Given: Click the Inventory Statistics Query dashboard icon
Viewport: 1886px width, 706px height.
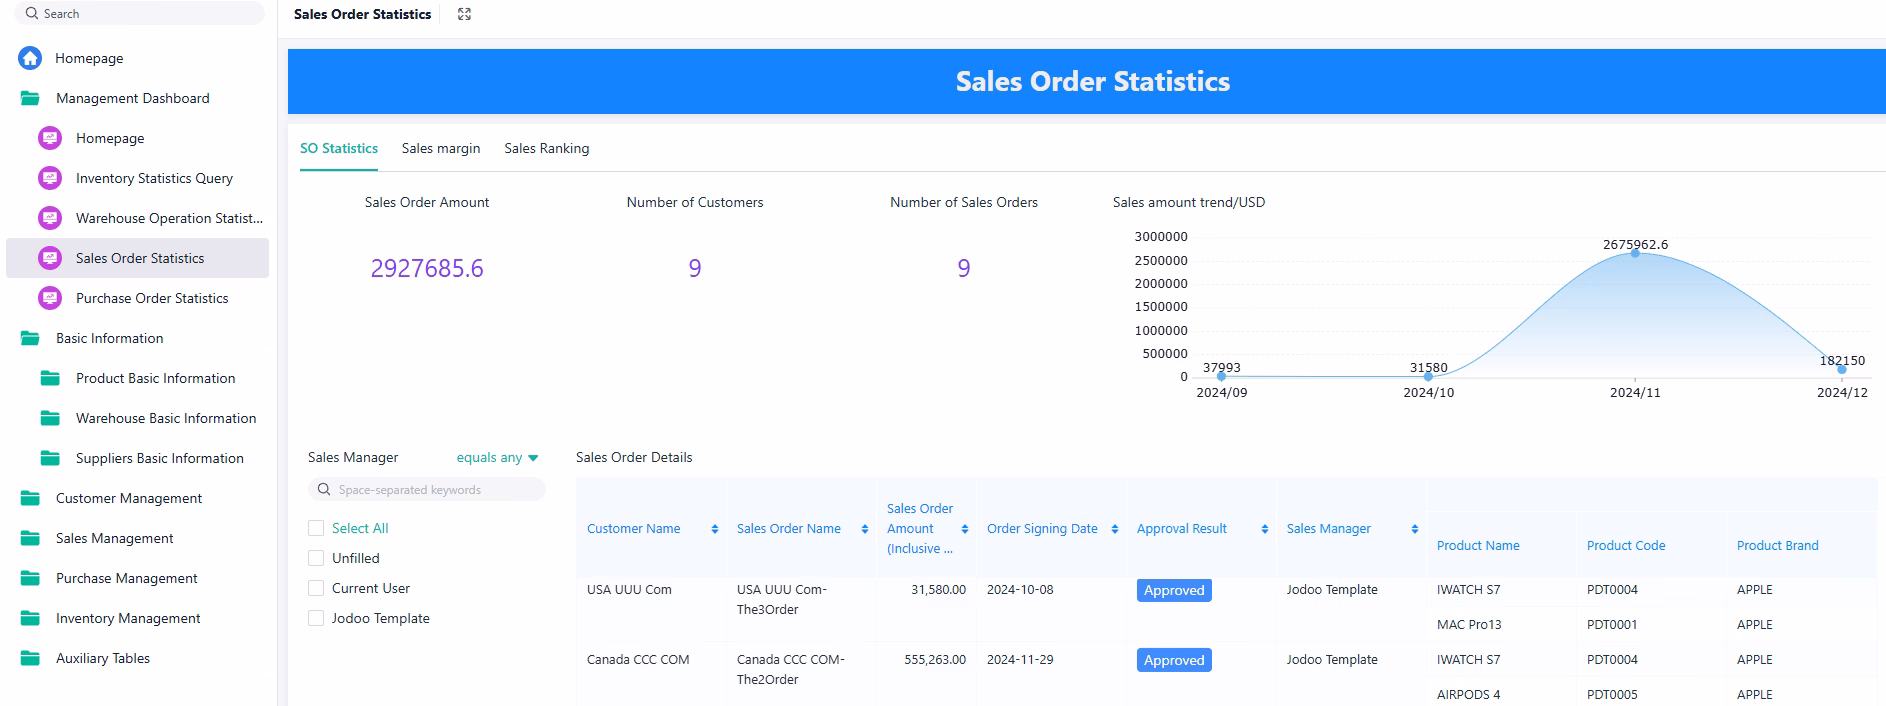Looking at the screenshot, I should coord(49,178).
